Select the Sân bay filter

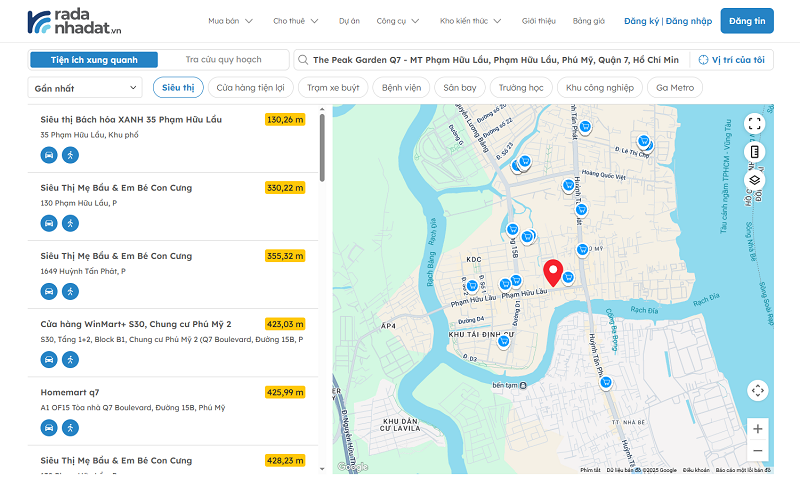[x=460, y=88]
